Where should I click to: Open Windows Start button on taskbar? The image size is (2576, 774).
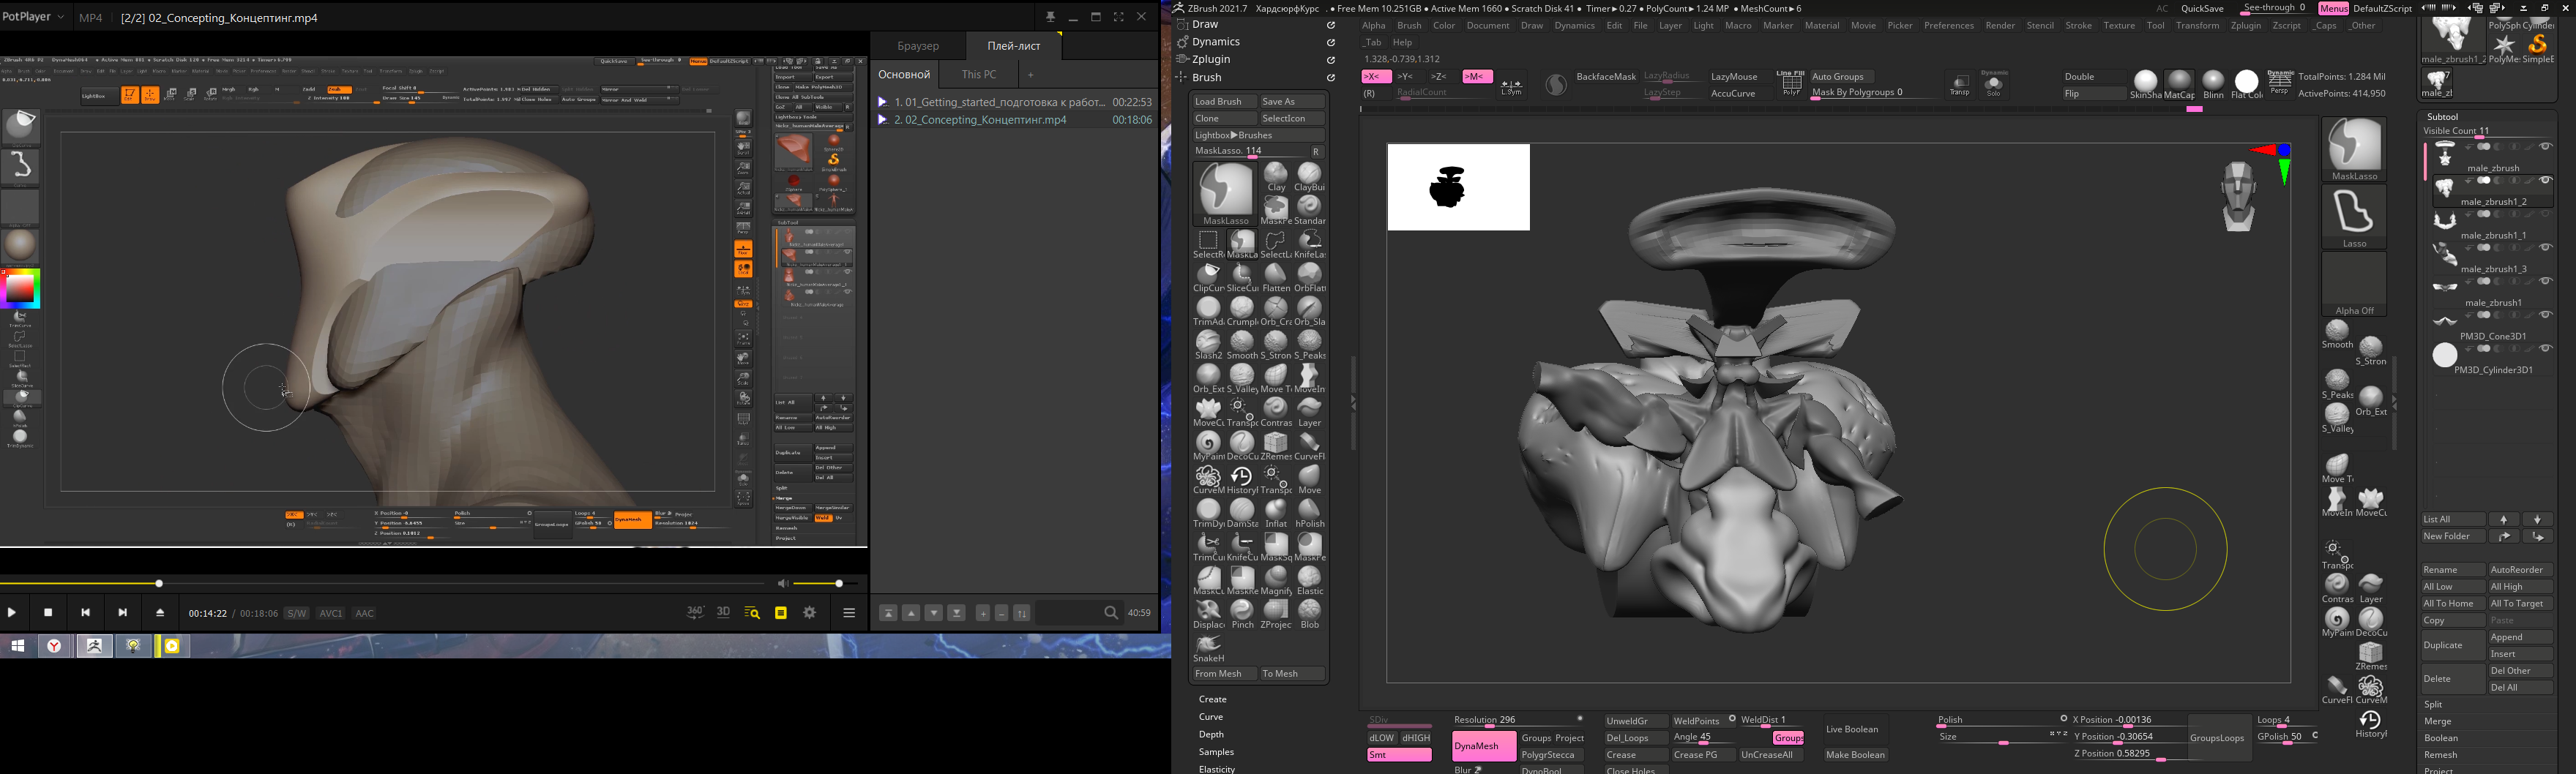pyautogui.click(x=17, y=647)
